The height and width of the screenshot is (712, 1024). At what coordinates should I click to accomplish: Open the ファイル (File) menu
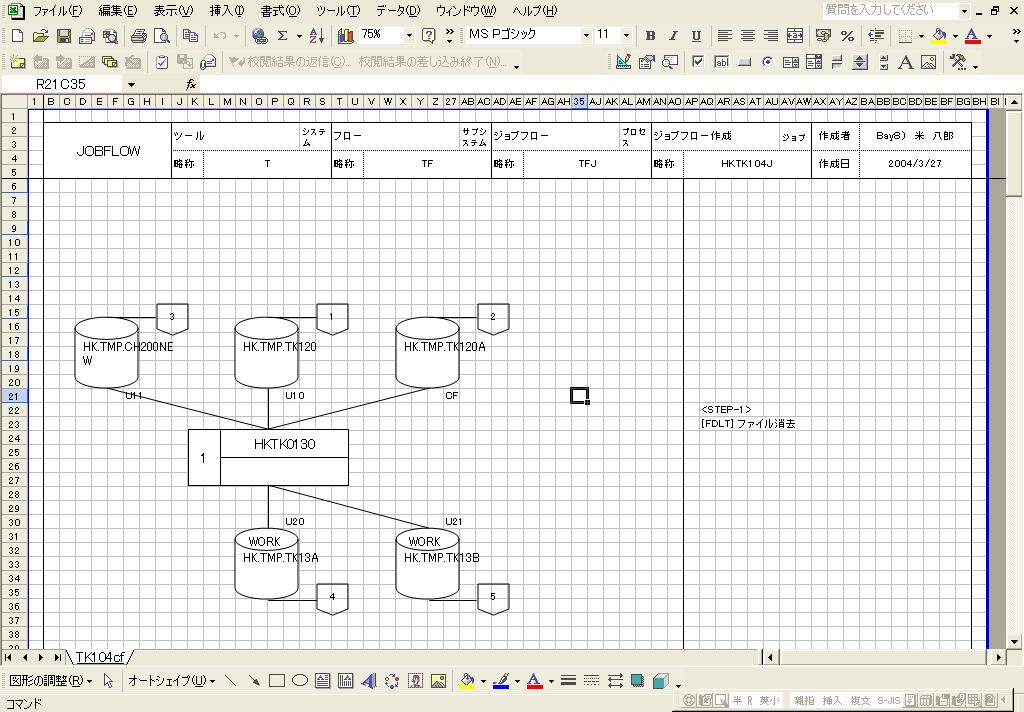pos(57,10)
